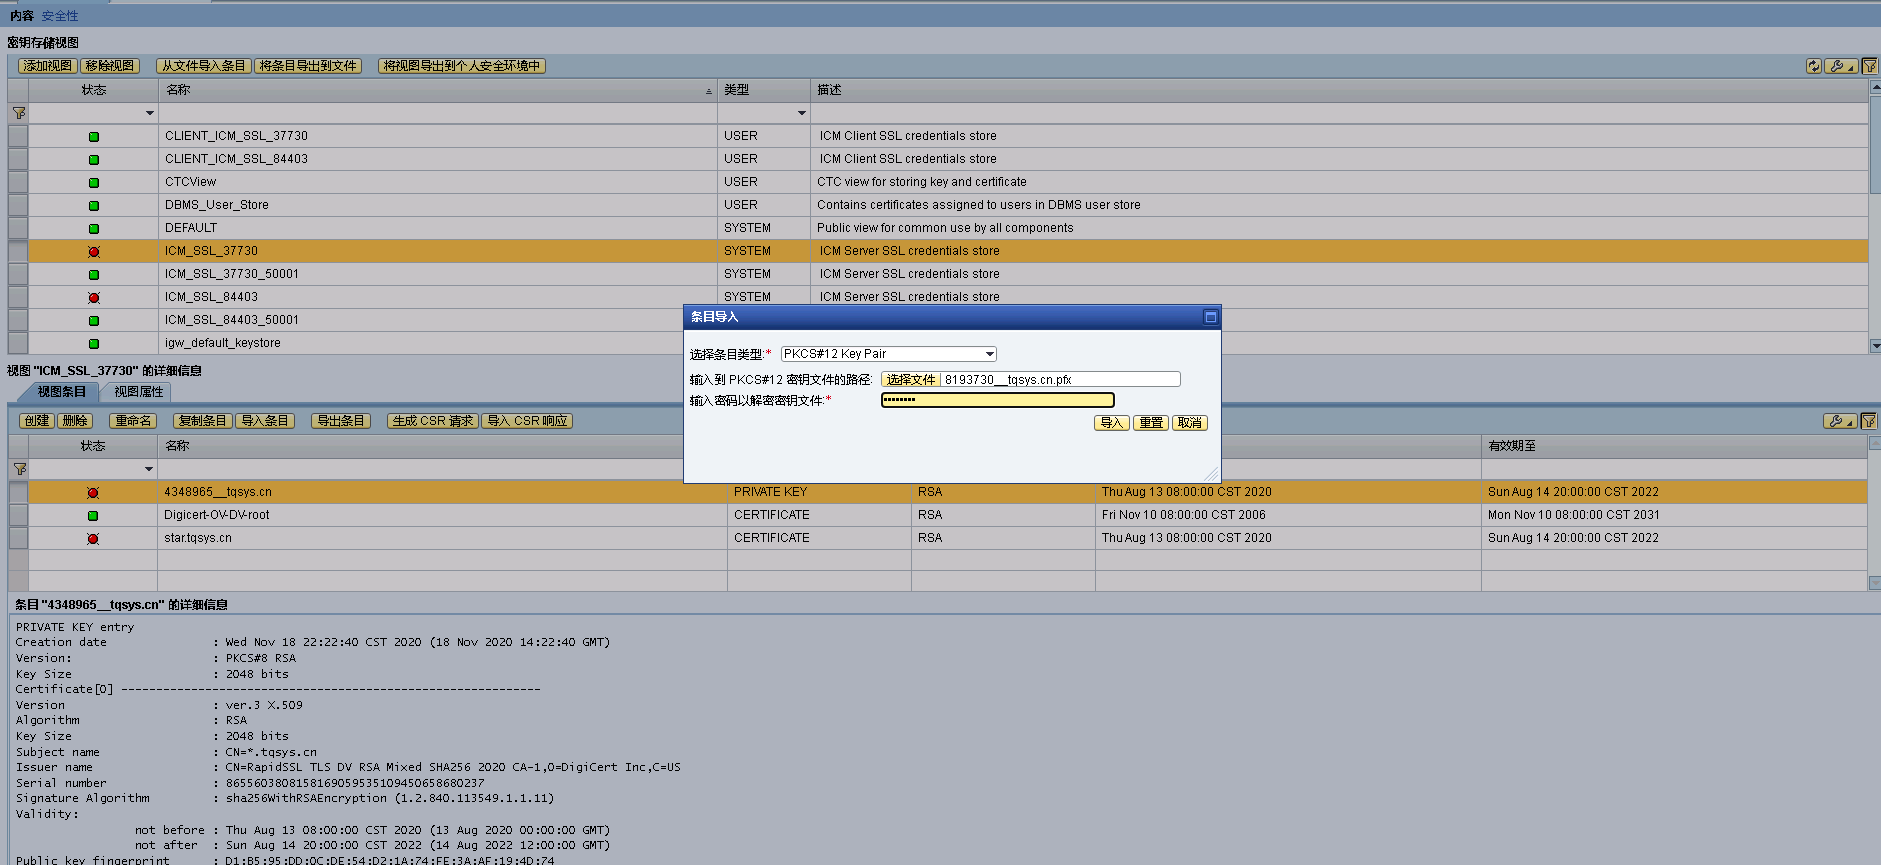Click 将视图导出到个人安全环境中 button
The width and height of the screenshot is (1881, 865).
[462, 66]
